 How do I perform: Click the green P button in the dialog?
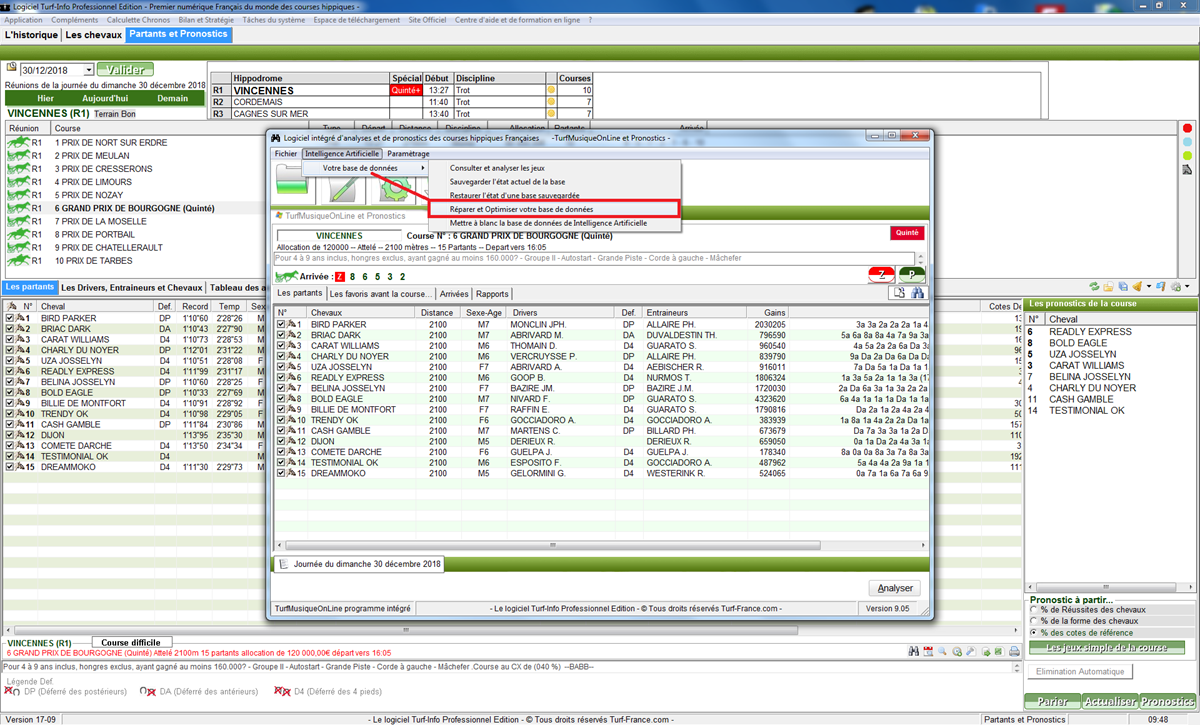pos(912,275)
